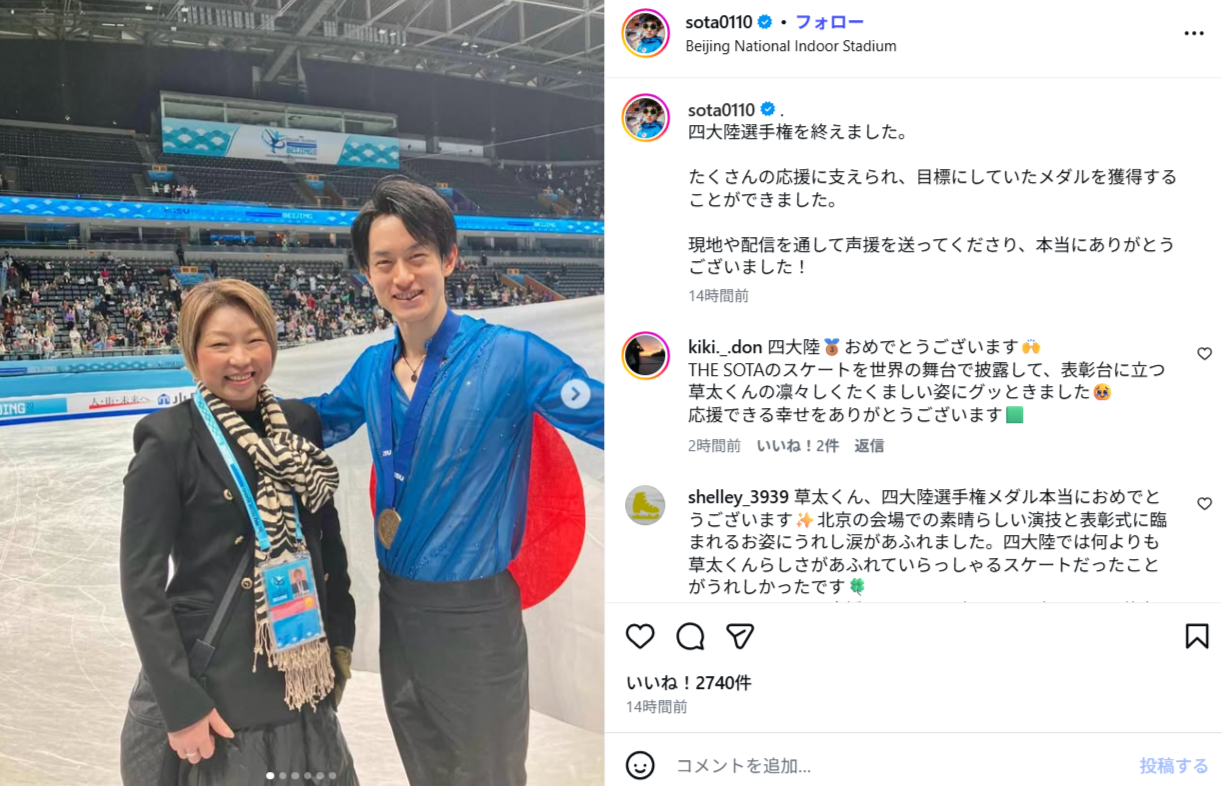
Task: View likes on kiki._.don's comment
Action: click(798, 446)
